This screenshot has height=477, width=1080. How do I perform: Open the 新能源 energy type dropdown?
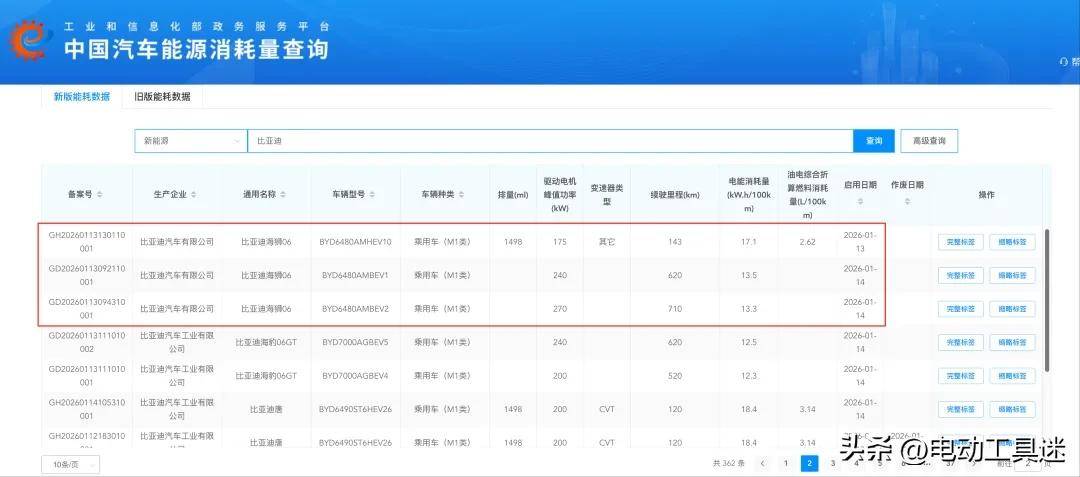point(190,141)
